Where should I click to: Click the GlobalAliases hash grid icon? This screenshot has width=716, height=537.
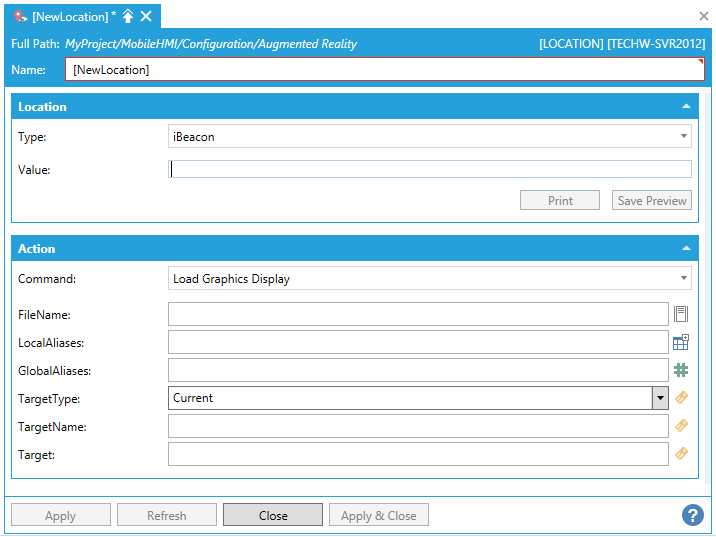coord(681,370)
